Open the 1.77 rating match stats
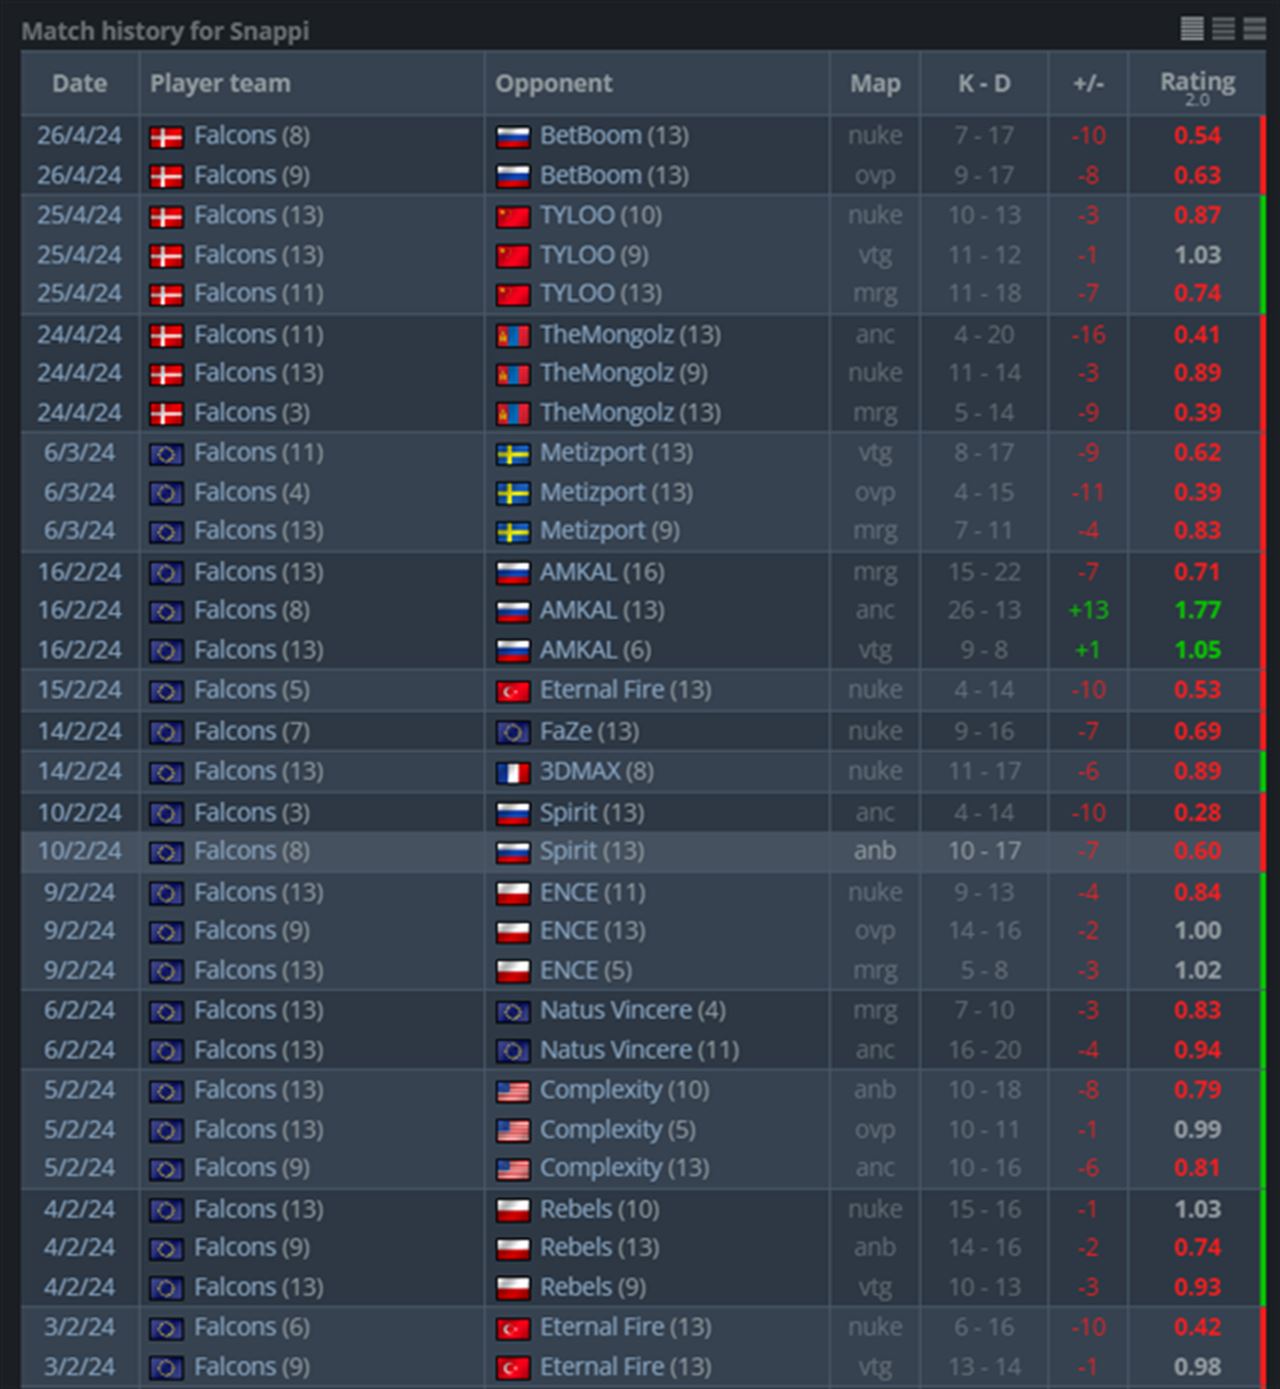The height and width of the screenshot is (1389, 1280). click(1197, 610)
